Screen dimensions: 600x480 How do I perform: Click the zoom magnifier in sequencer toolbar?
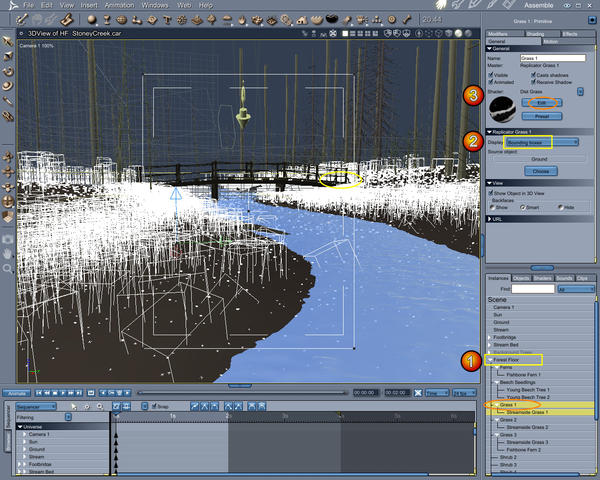(x=100, y=407)
